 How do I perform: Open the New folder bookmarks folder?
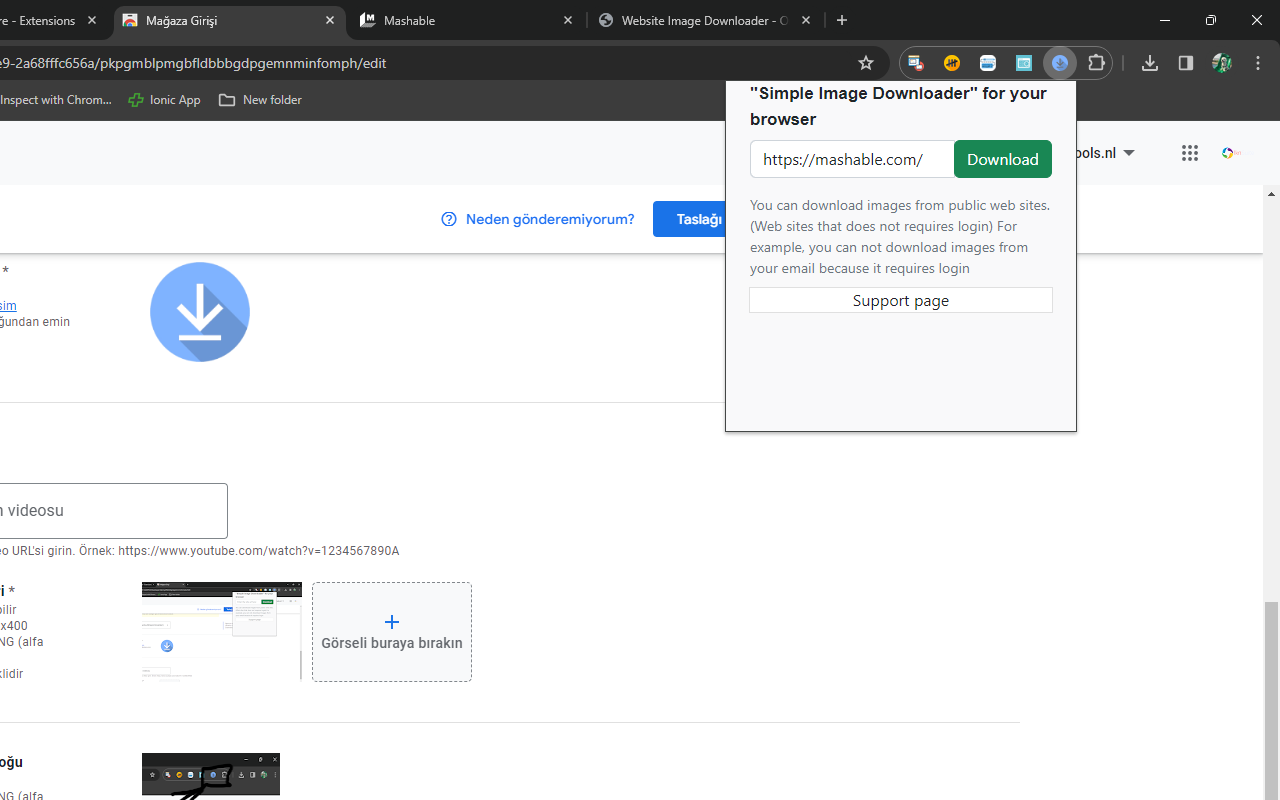coord(260,99)
